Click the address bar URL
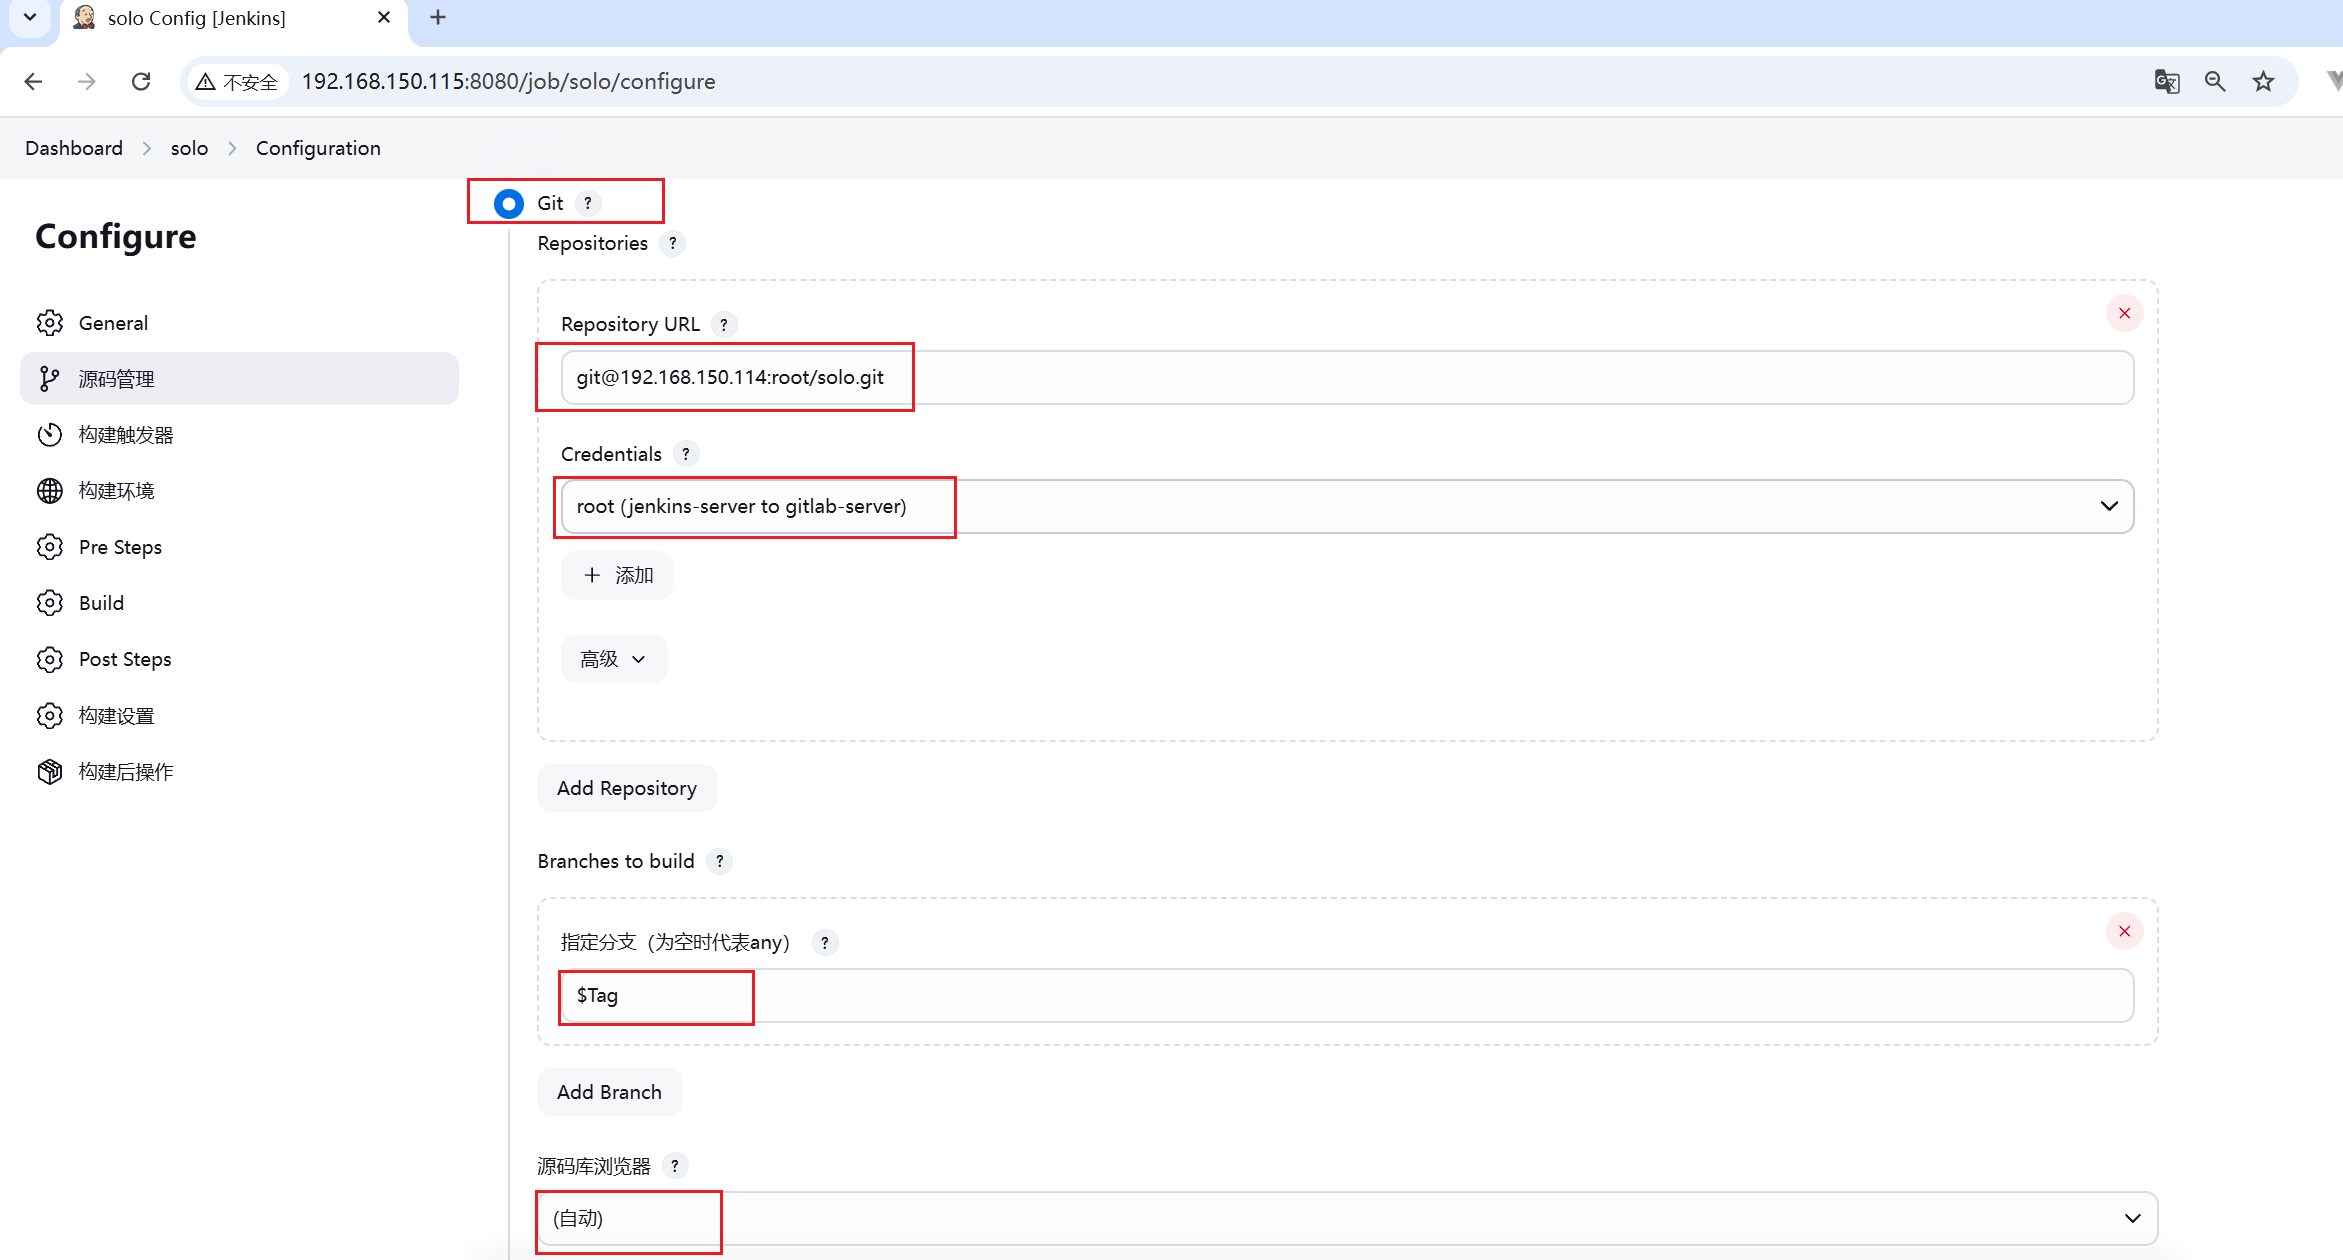This screenshot has height=1260, width=2343. [508, 82]
